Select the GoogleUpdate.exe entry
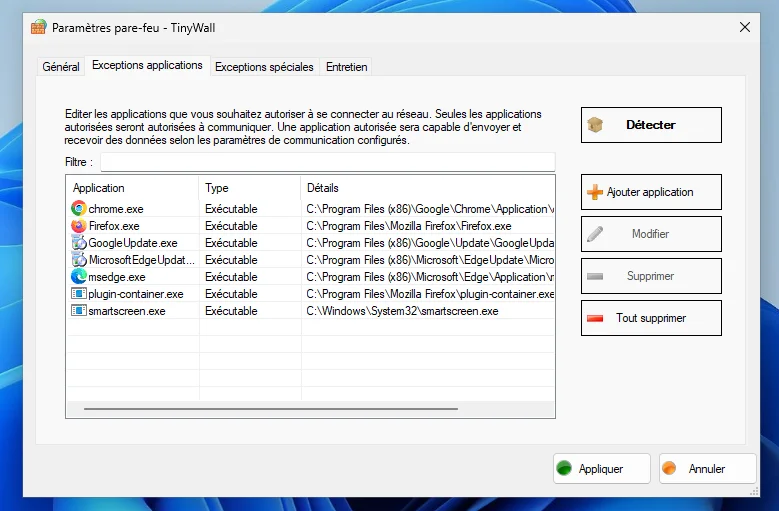779x511 pixels. click(133, 243)
